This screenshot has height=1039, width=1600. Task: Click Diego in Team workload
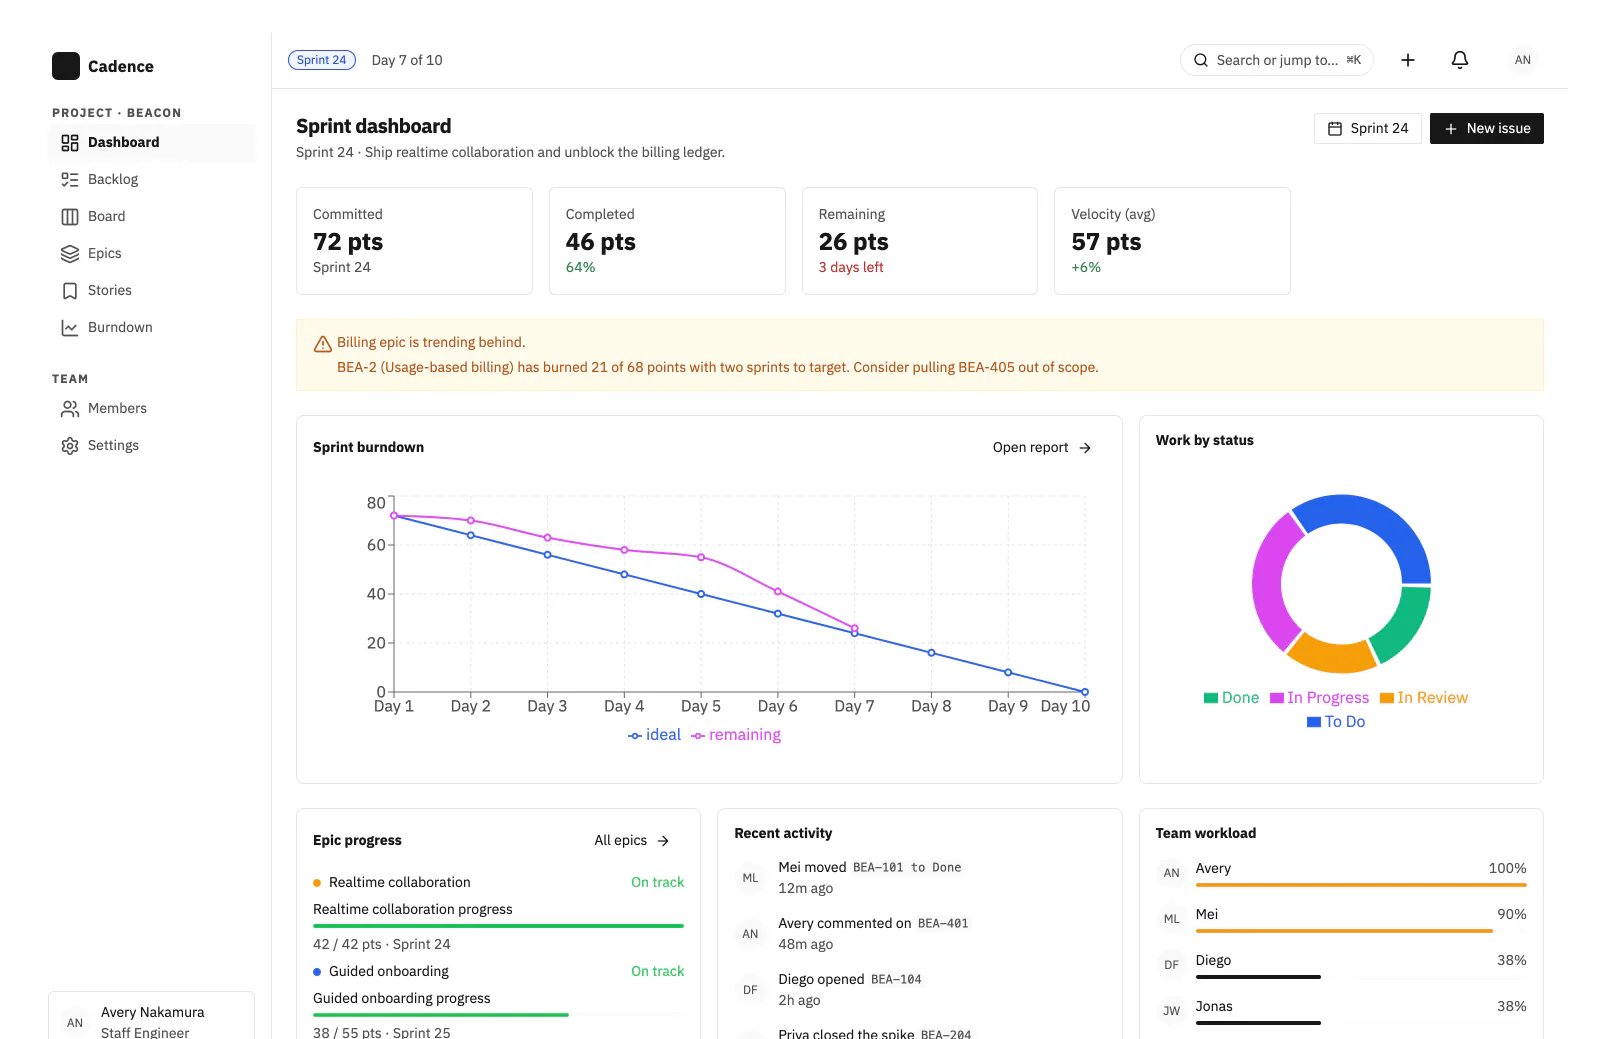[x=1213, y=960]
